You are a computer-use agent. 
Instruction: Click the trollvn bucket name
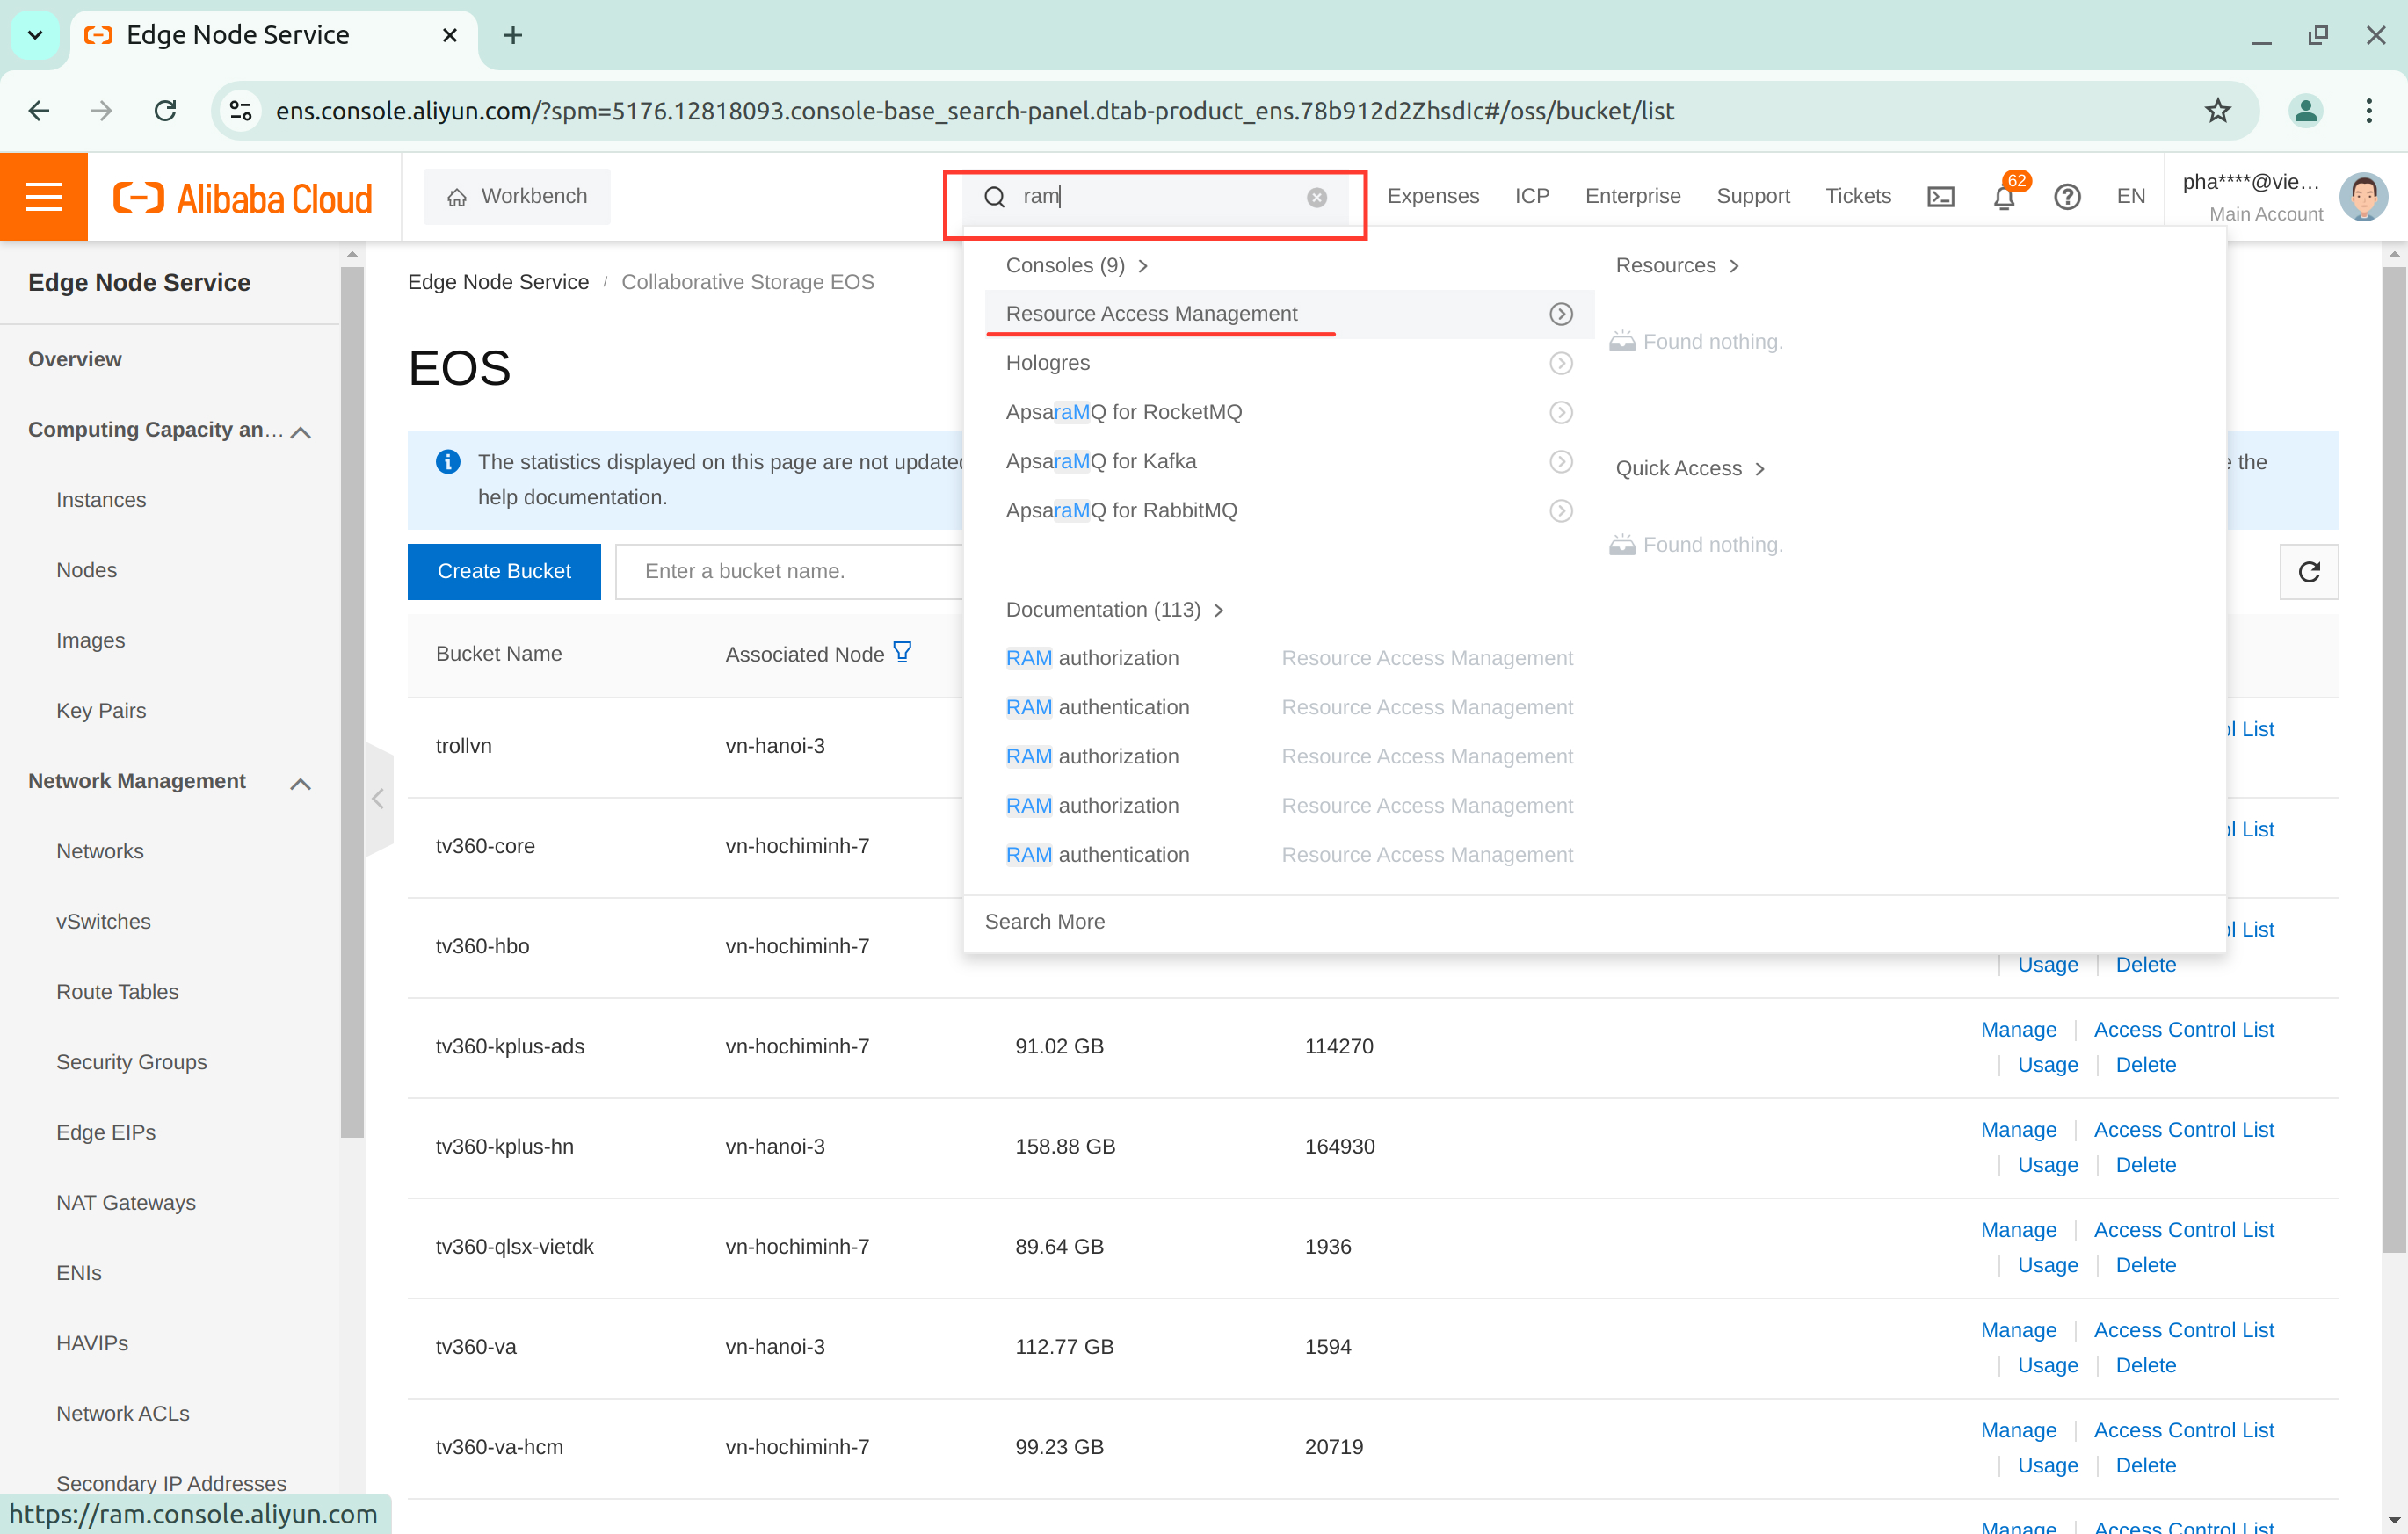(464, 746)
